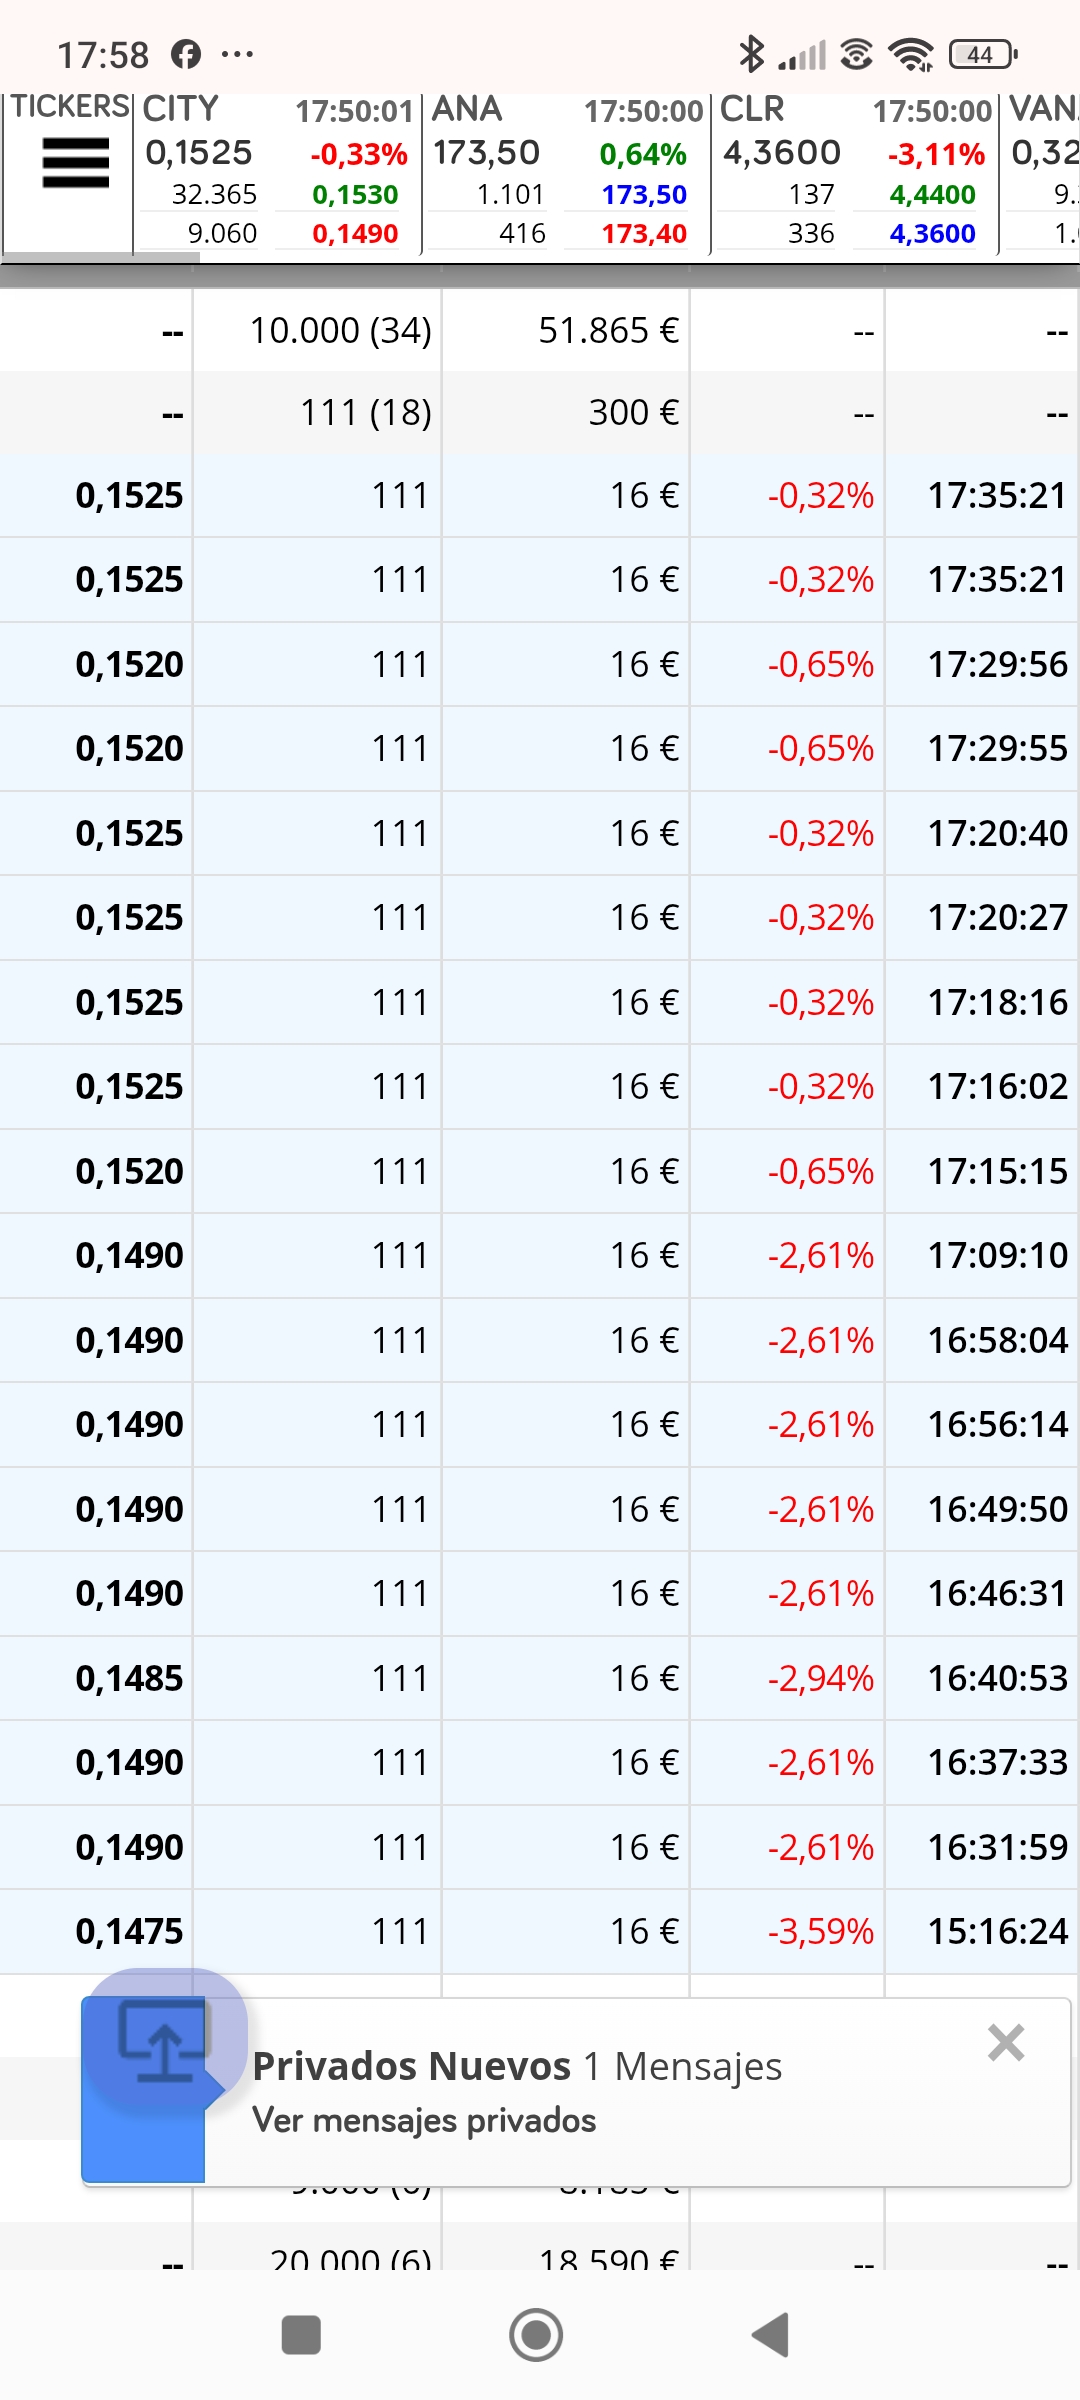Select the trade row at 17:35:21 first entry
Image resolution: width=1080 pixels, height=2400 pixels.
540,496
